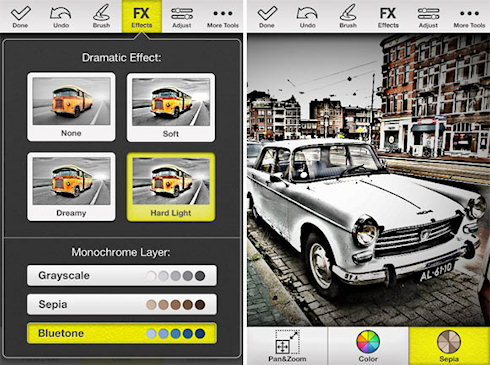Choose the Dreamy dramatic effect
Image resolution: width=490 pixels, height=365 pixels.
71,187
